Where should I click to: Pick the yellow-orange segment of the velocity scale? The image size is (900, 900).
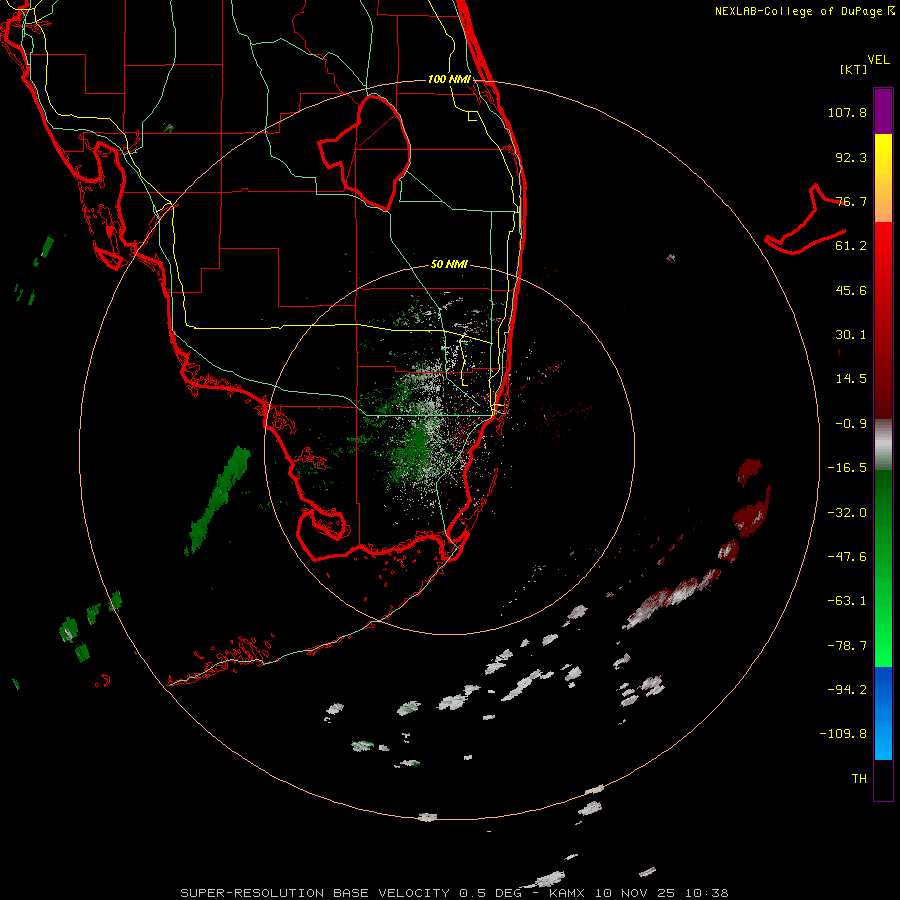tap(883, 178)
